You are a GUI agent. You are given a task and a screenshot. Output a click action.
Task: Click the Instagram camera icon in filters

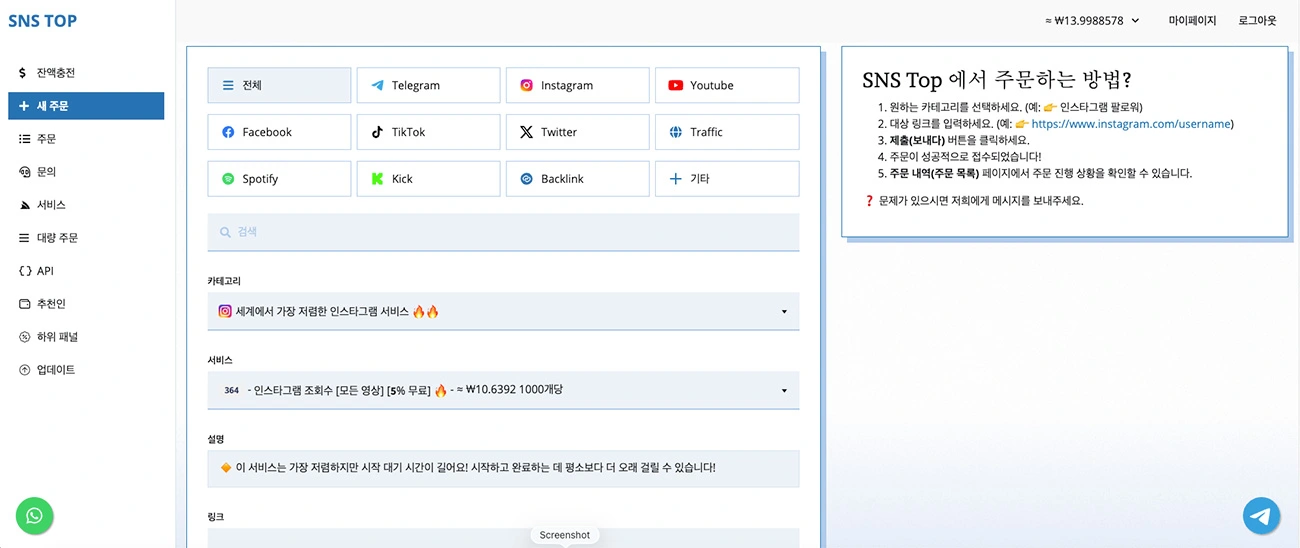[526, 85]
